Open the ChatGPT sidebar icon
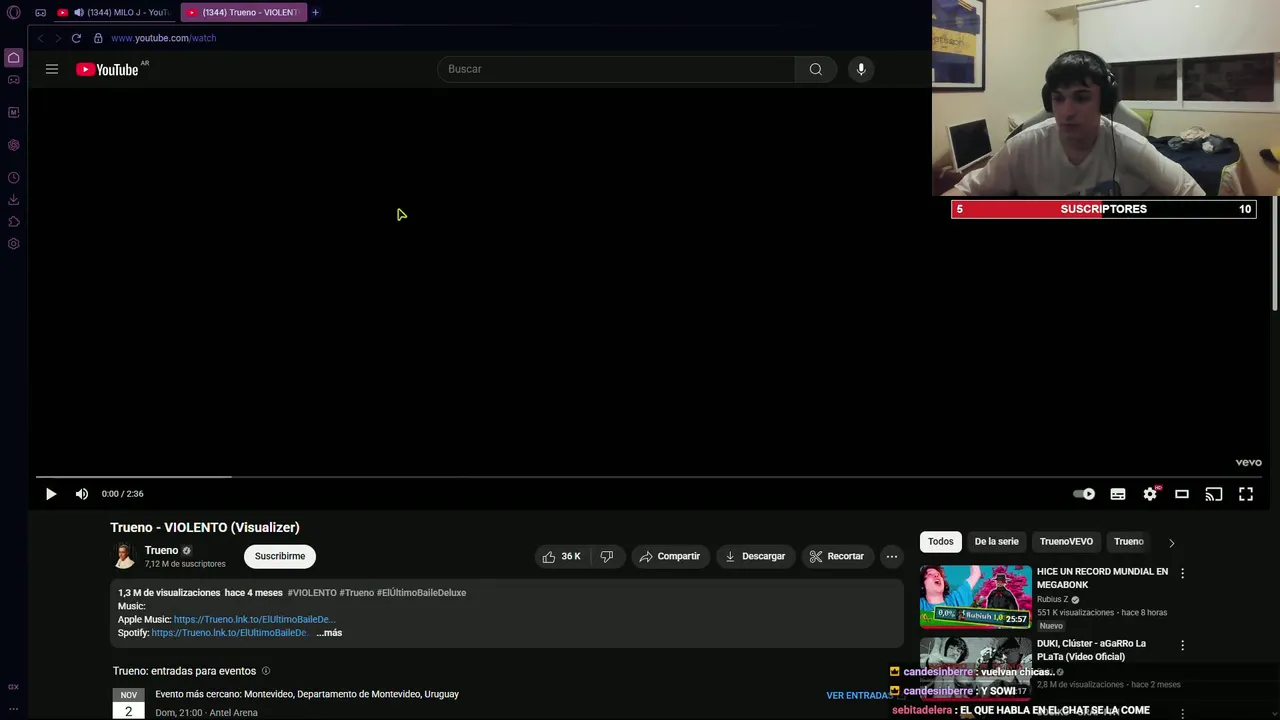This screenshot has height=720, width=1280. [13, 145]
